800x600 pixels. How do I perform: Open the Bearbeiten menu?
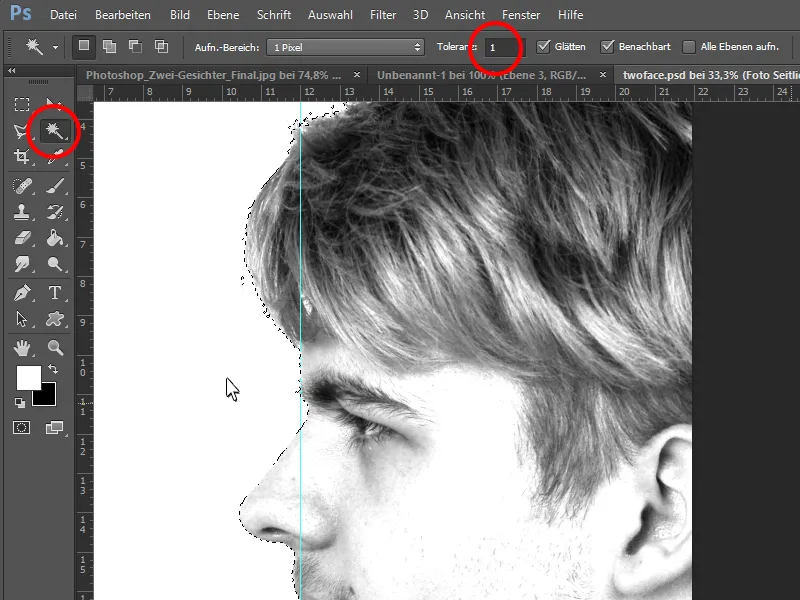tap(122, 15)
